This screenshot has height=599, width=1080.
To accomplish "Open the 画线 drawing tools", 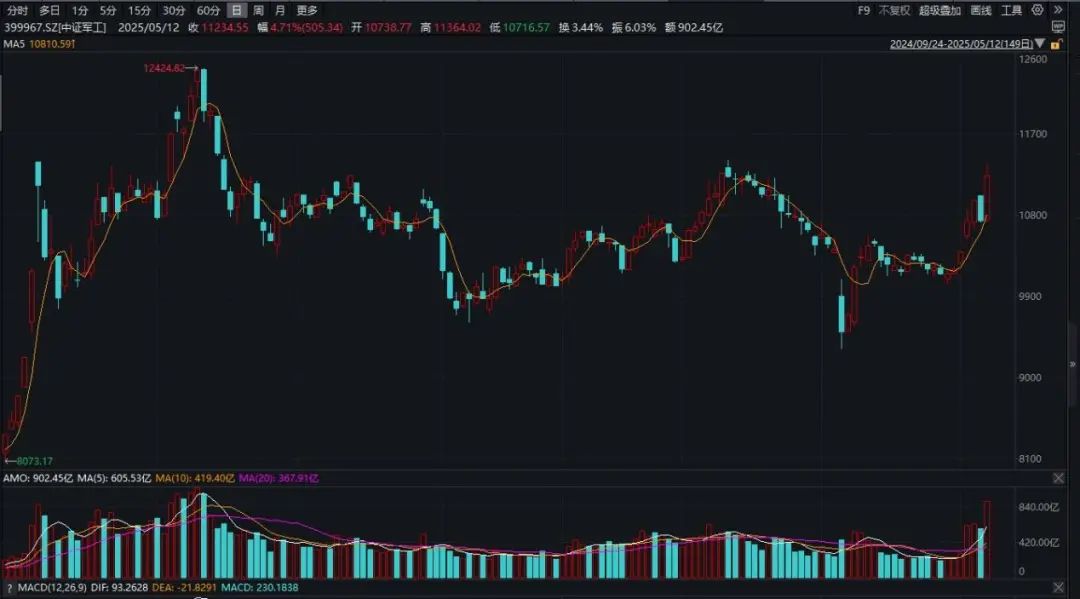I will [x=981, y=10].
